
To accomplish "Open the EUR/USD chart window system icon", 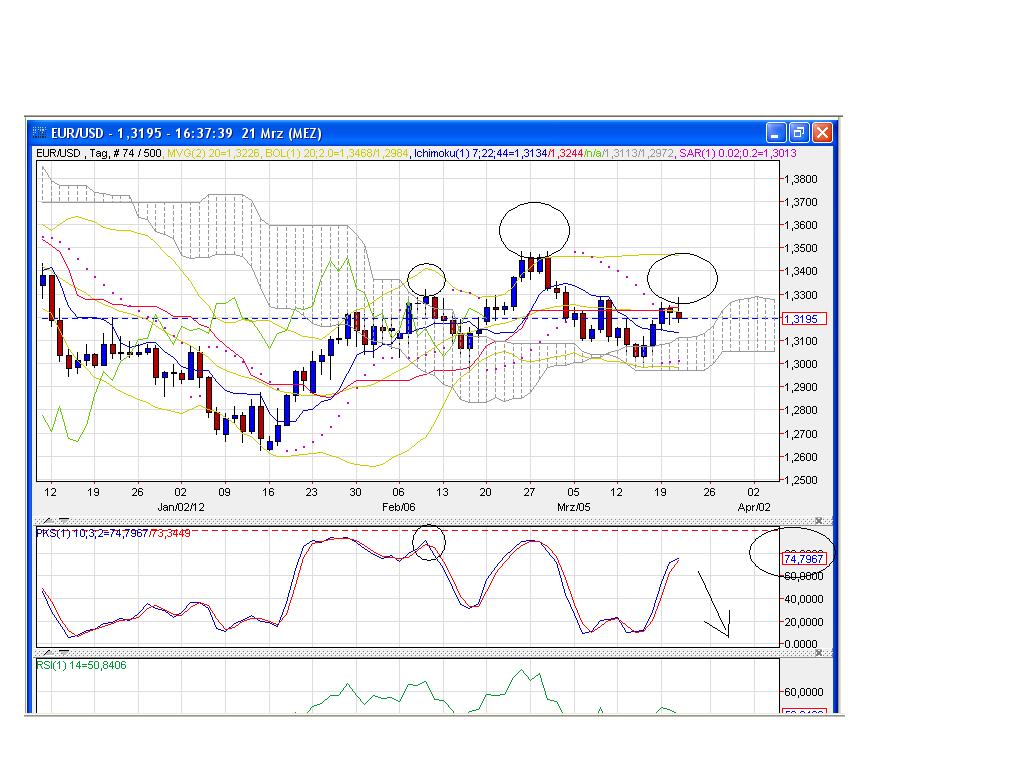I will (39, 133).
